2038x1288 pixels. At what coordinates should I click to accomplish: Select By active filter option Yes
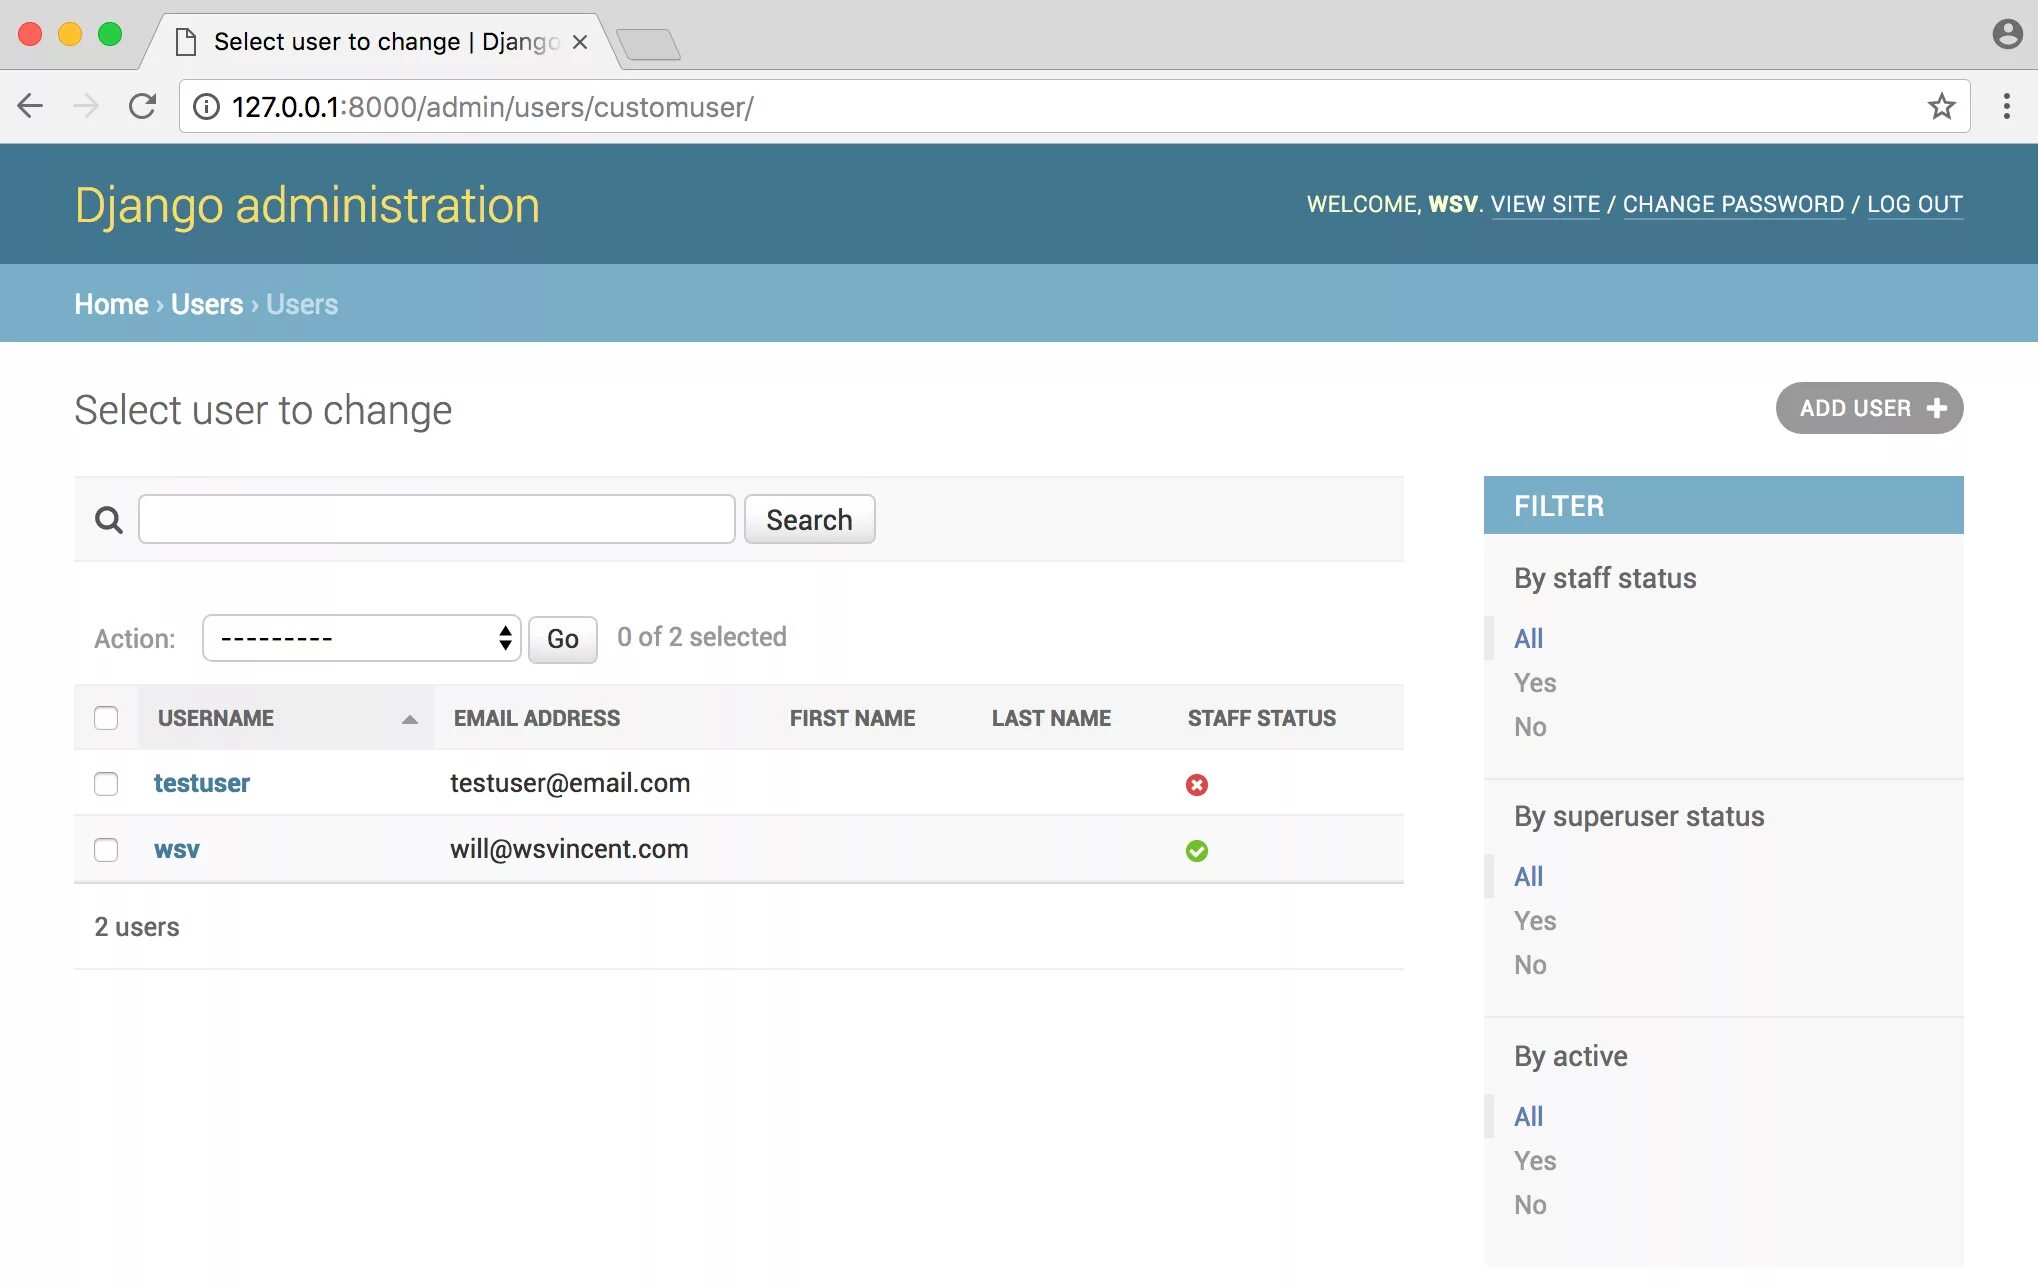pos(1534,1159)
